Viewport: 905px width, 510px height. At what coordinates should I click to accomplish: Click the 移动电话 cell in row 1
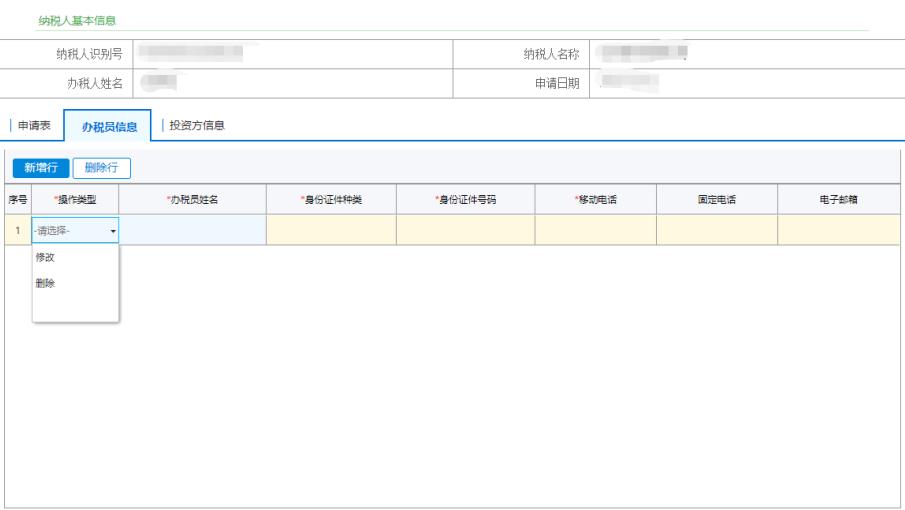pyautogui.click(x=595, y=231)
